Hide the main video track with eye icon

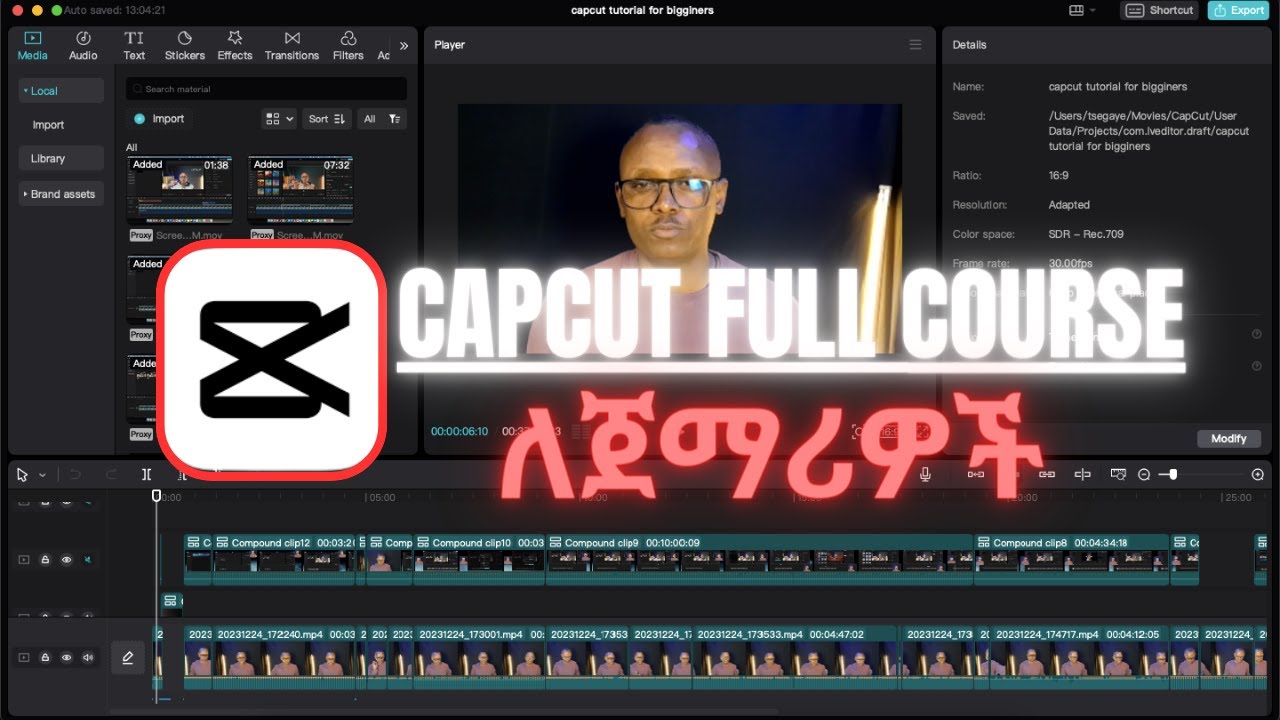tap(66, 657)
